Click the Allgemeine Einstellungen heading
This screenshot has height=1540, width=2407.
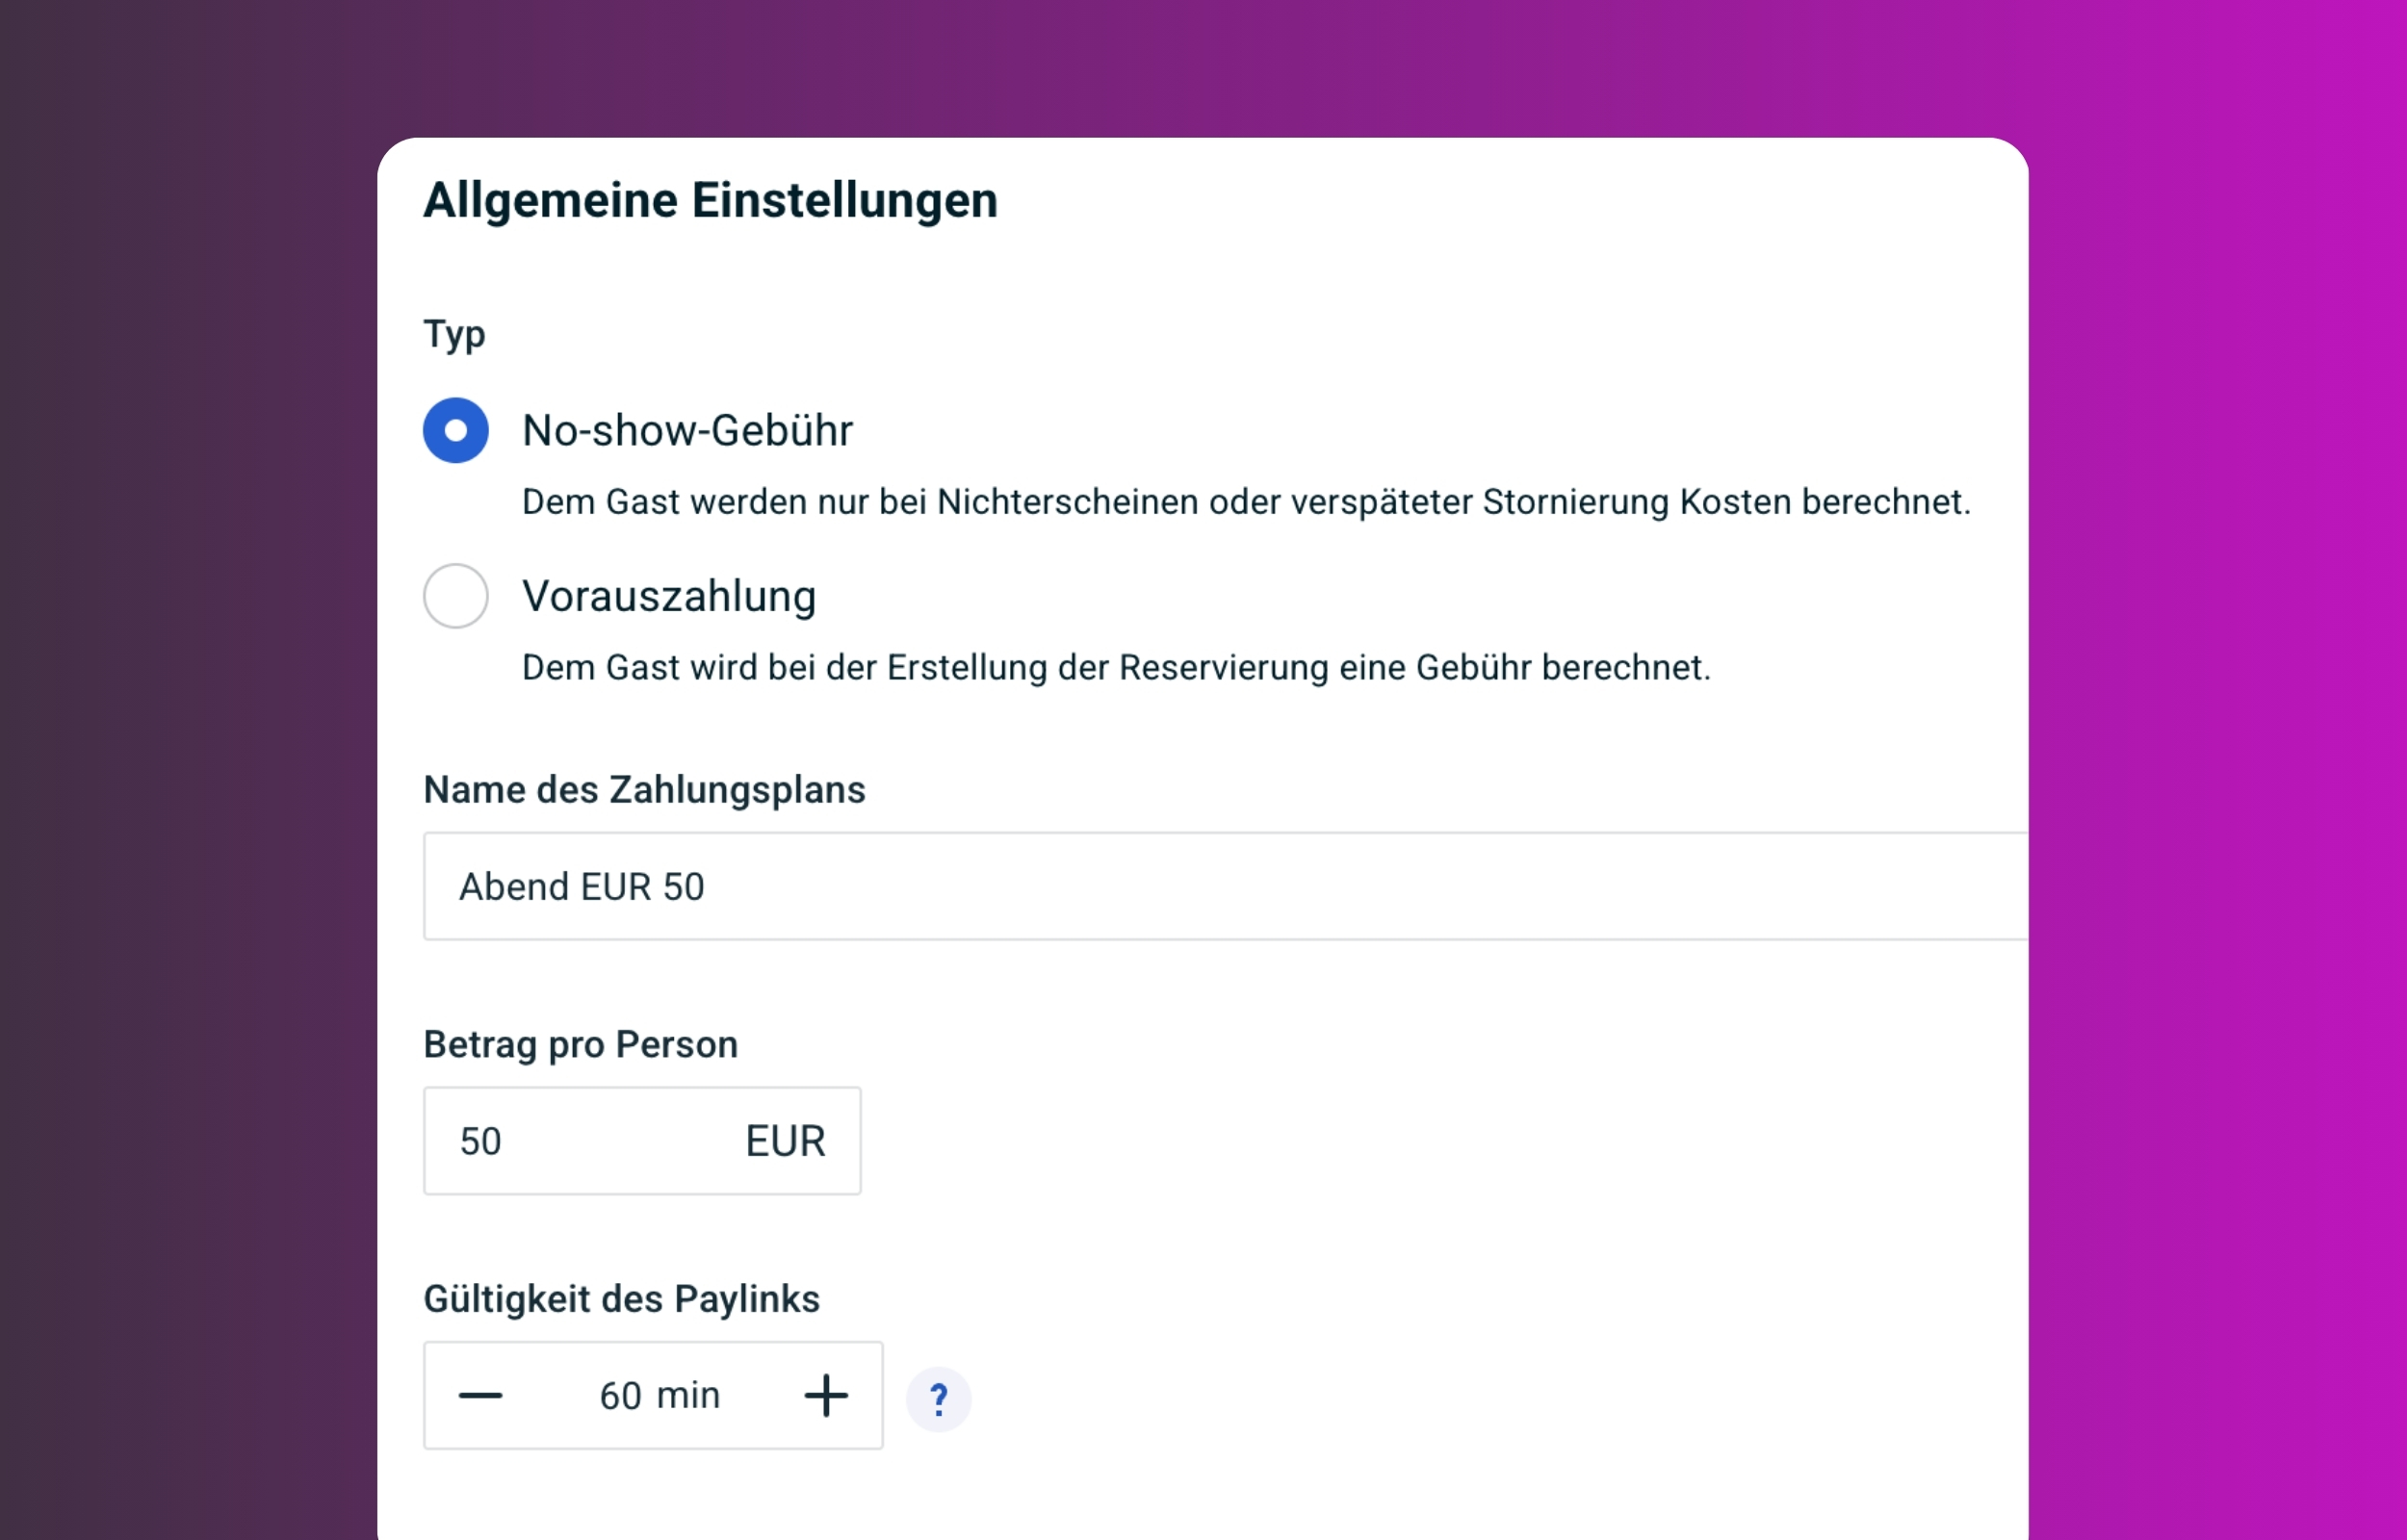click(x=710, y=200)
